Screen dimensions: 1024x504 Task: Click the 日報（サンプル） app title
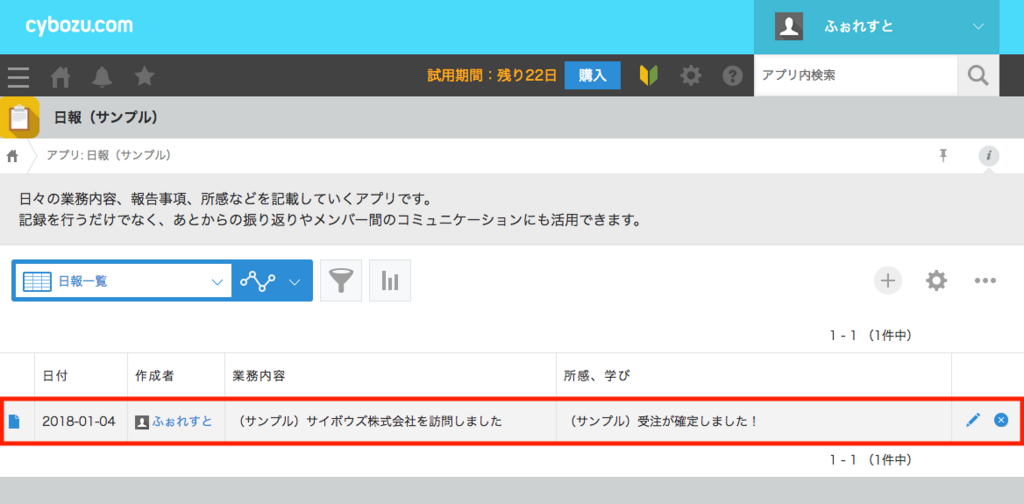[x=107, y=118]
